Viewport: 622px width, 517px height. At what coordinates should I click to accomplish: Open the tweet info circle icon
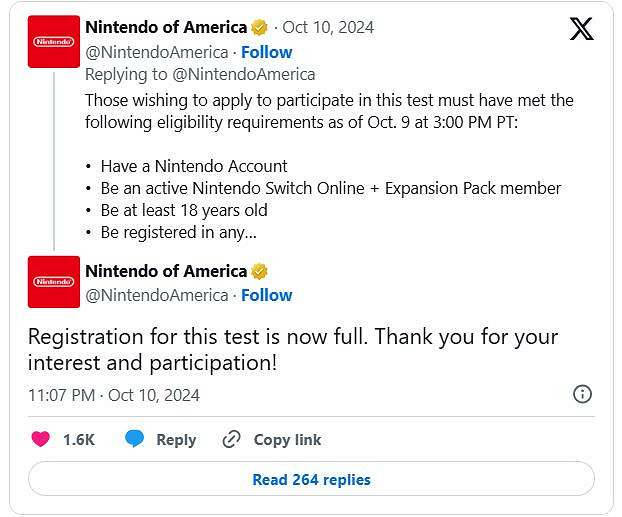click(x=582, y=394)
